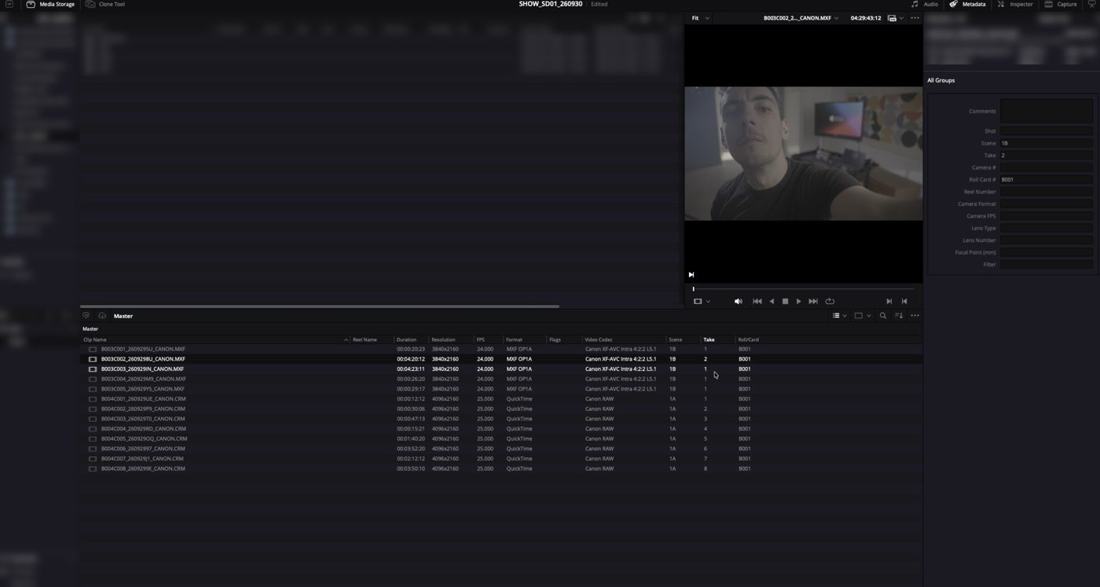
Task: Click the viewer timecode 04:29:43:12
Action: tap(866, 18)
